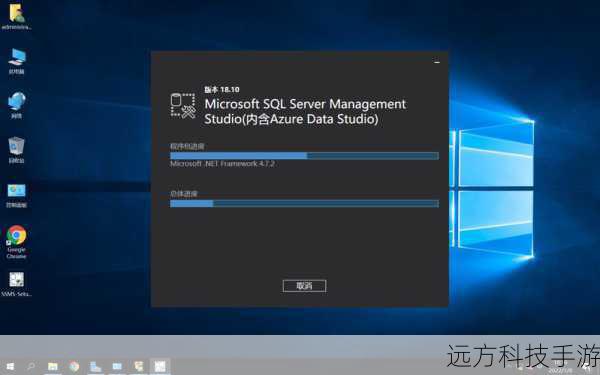Open the Network desktop icon

point(16,105)
